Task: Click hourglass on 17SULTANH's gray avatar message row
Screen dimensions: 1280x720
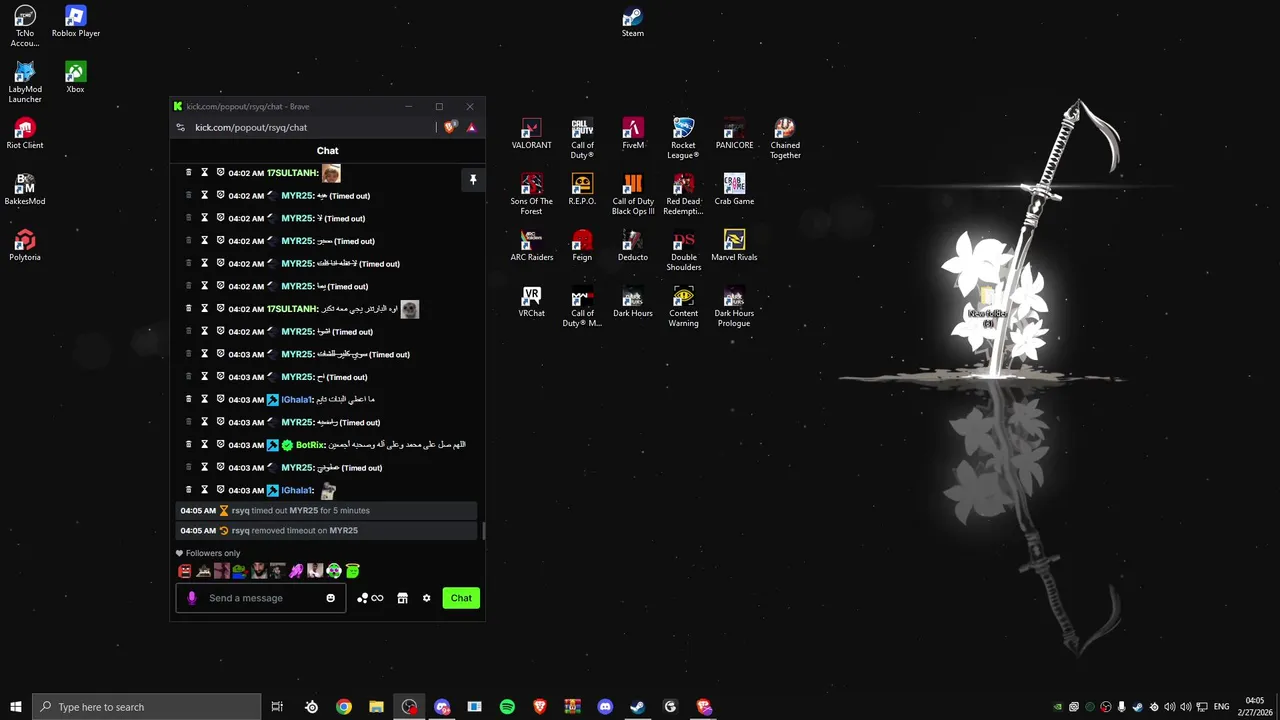Action: (x=204, y=309)
